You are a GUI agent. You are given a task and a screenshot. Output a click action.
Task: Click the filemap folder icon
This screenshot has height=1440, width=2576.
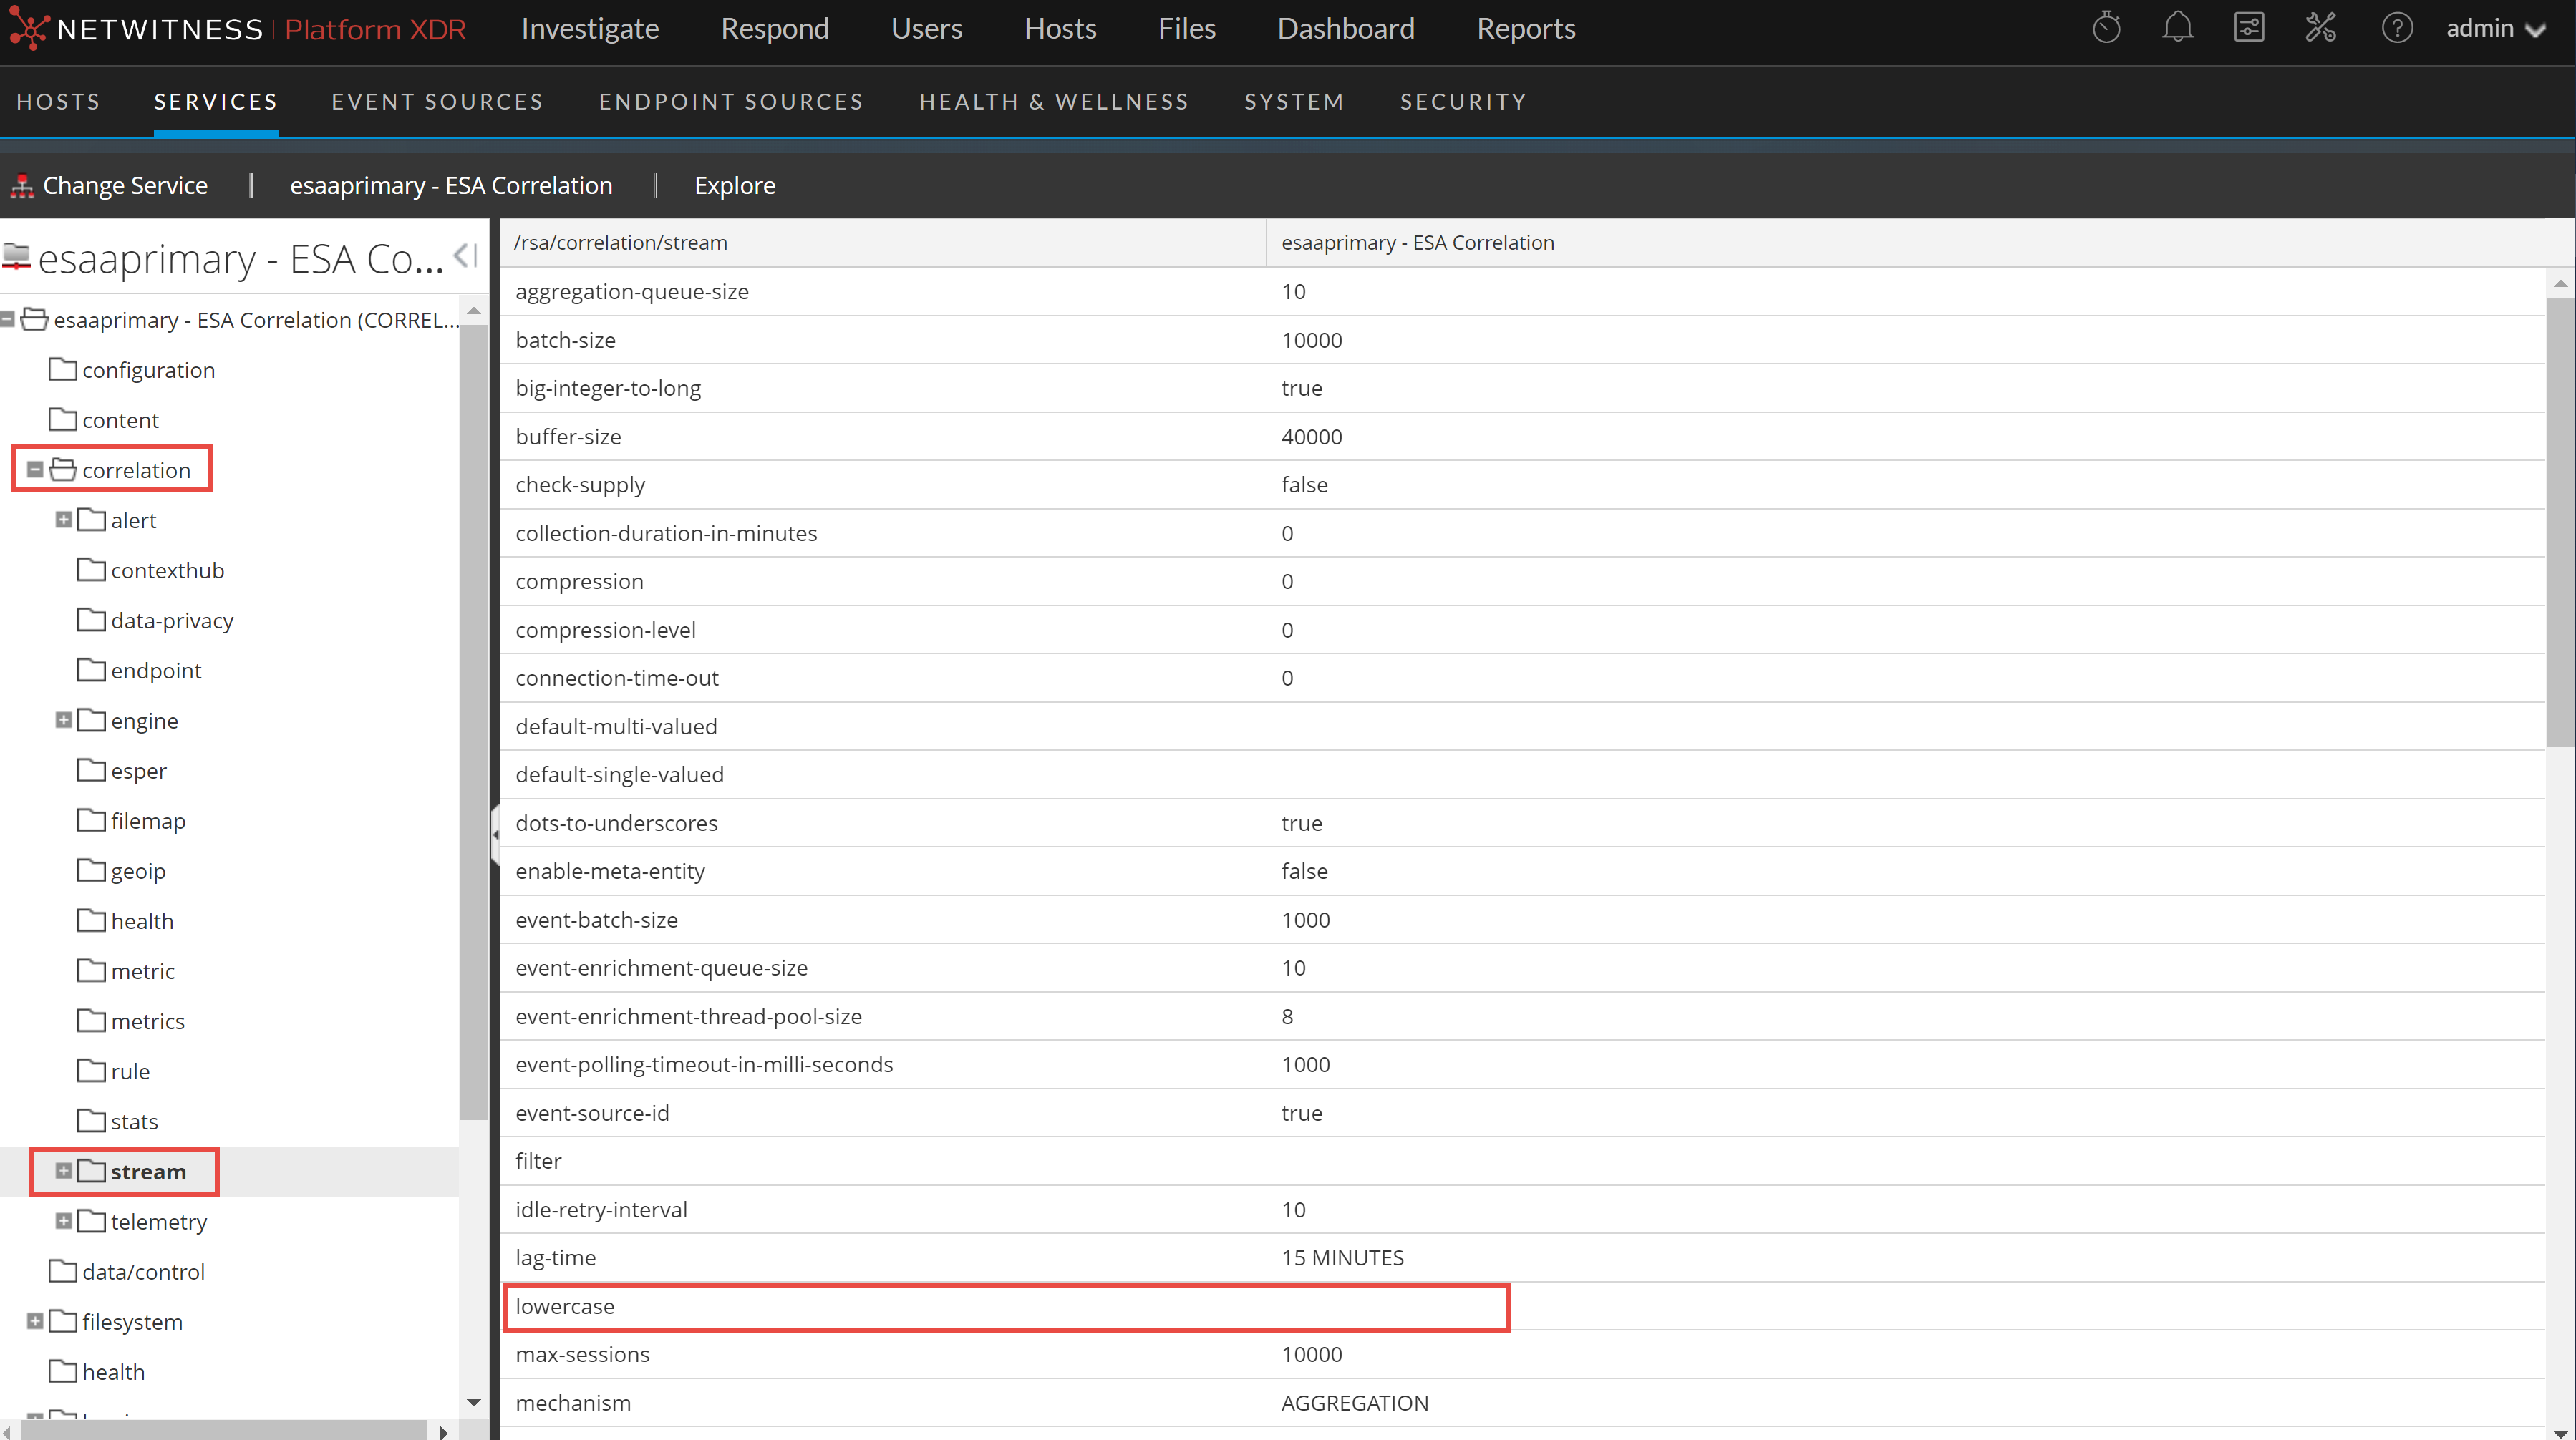[92, 820]
